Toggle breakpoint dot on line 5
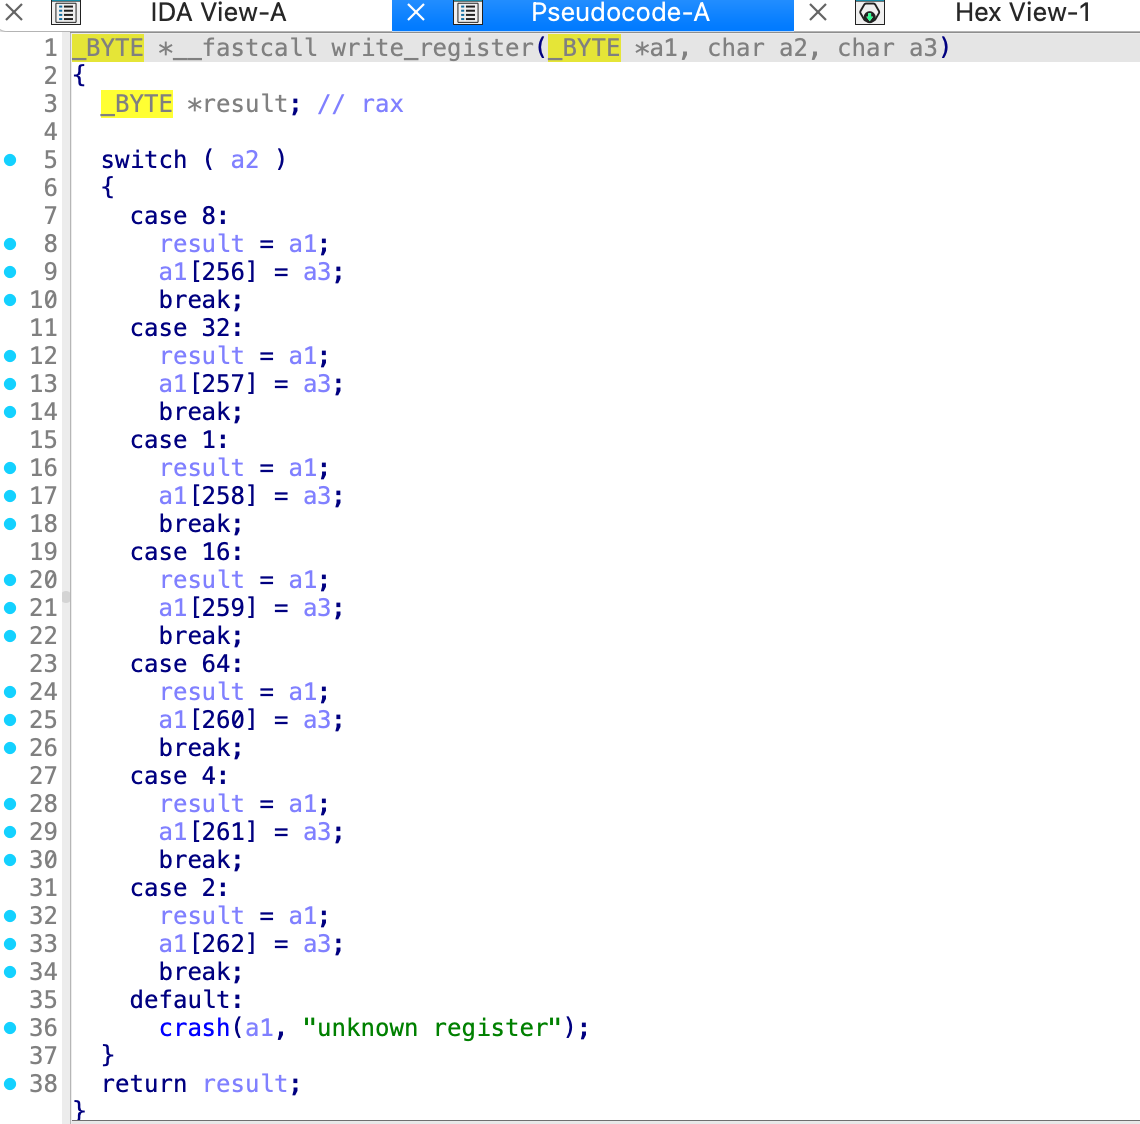The image size is (1140, 1124). (x=11, y=160)
